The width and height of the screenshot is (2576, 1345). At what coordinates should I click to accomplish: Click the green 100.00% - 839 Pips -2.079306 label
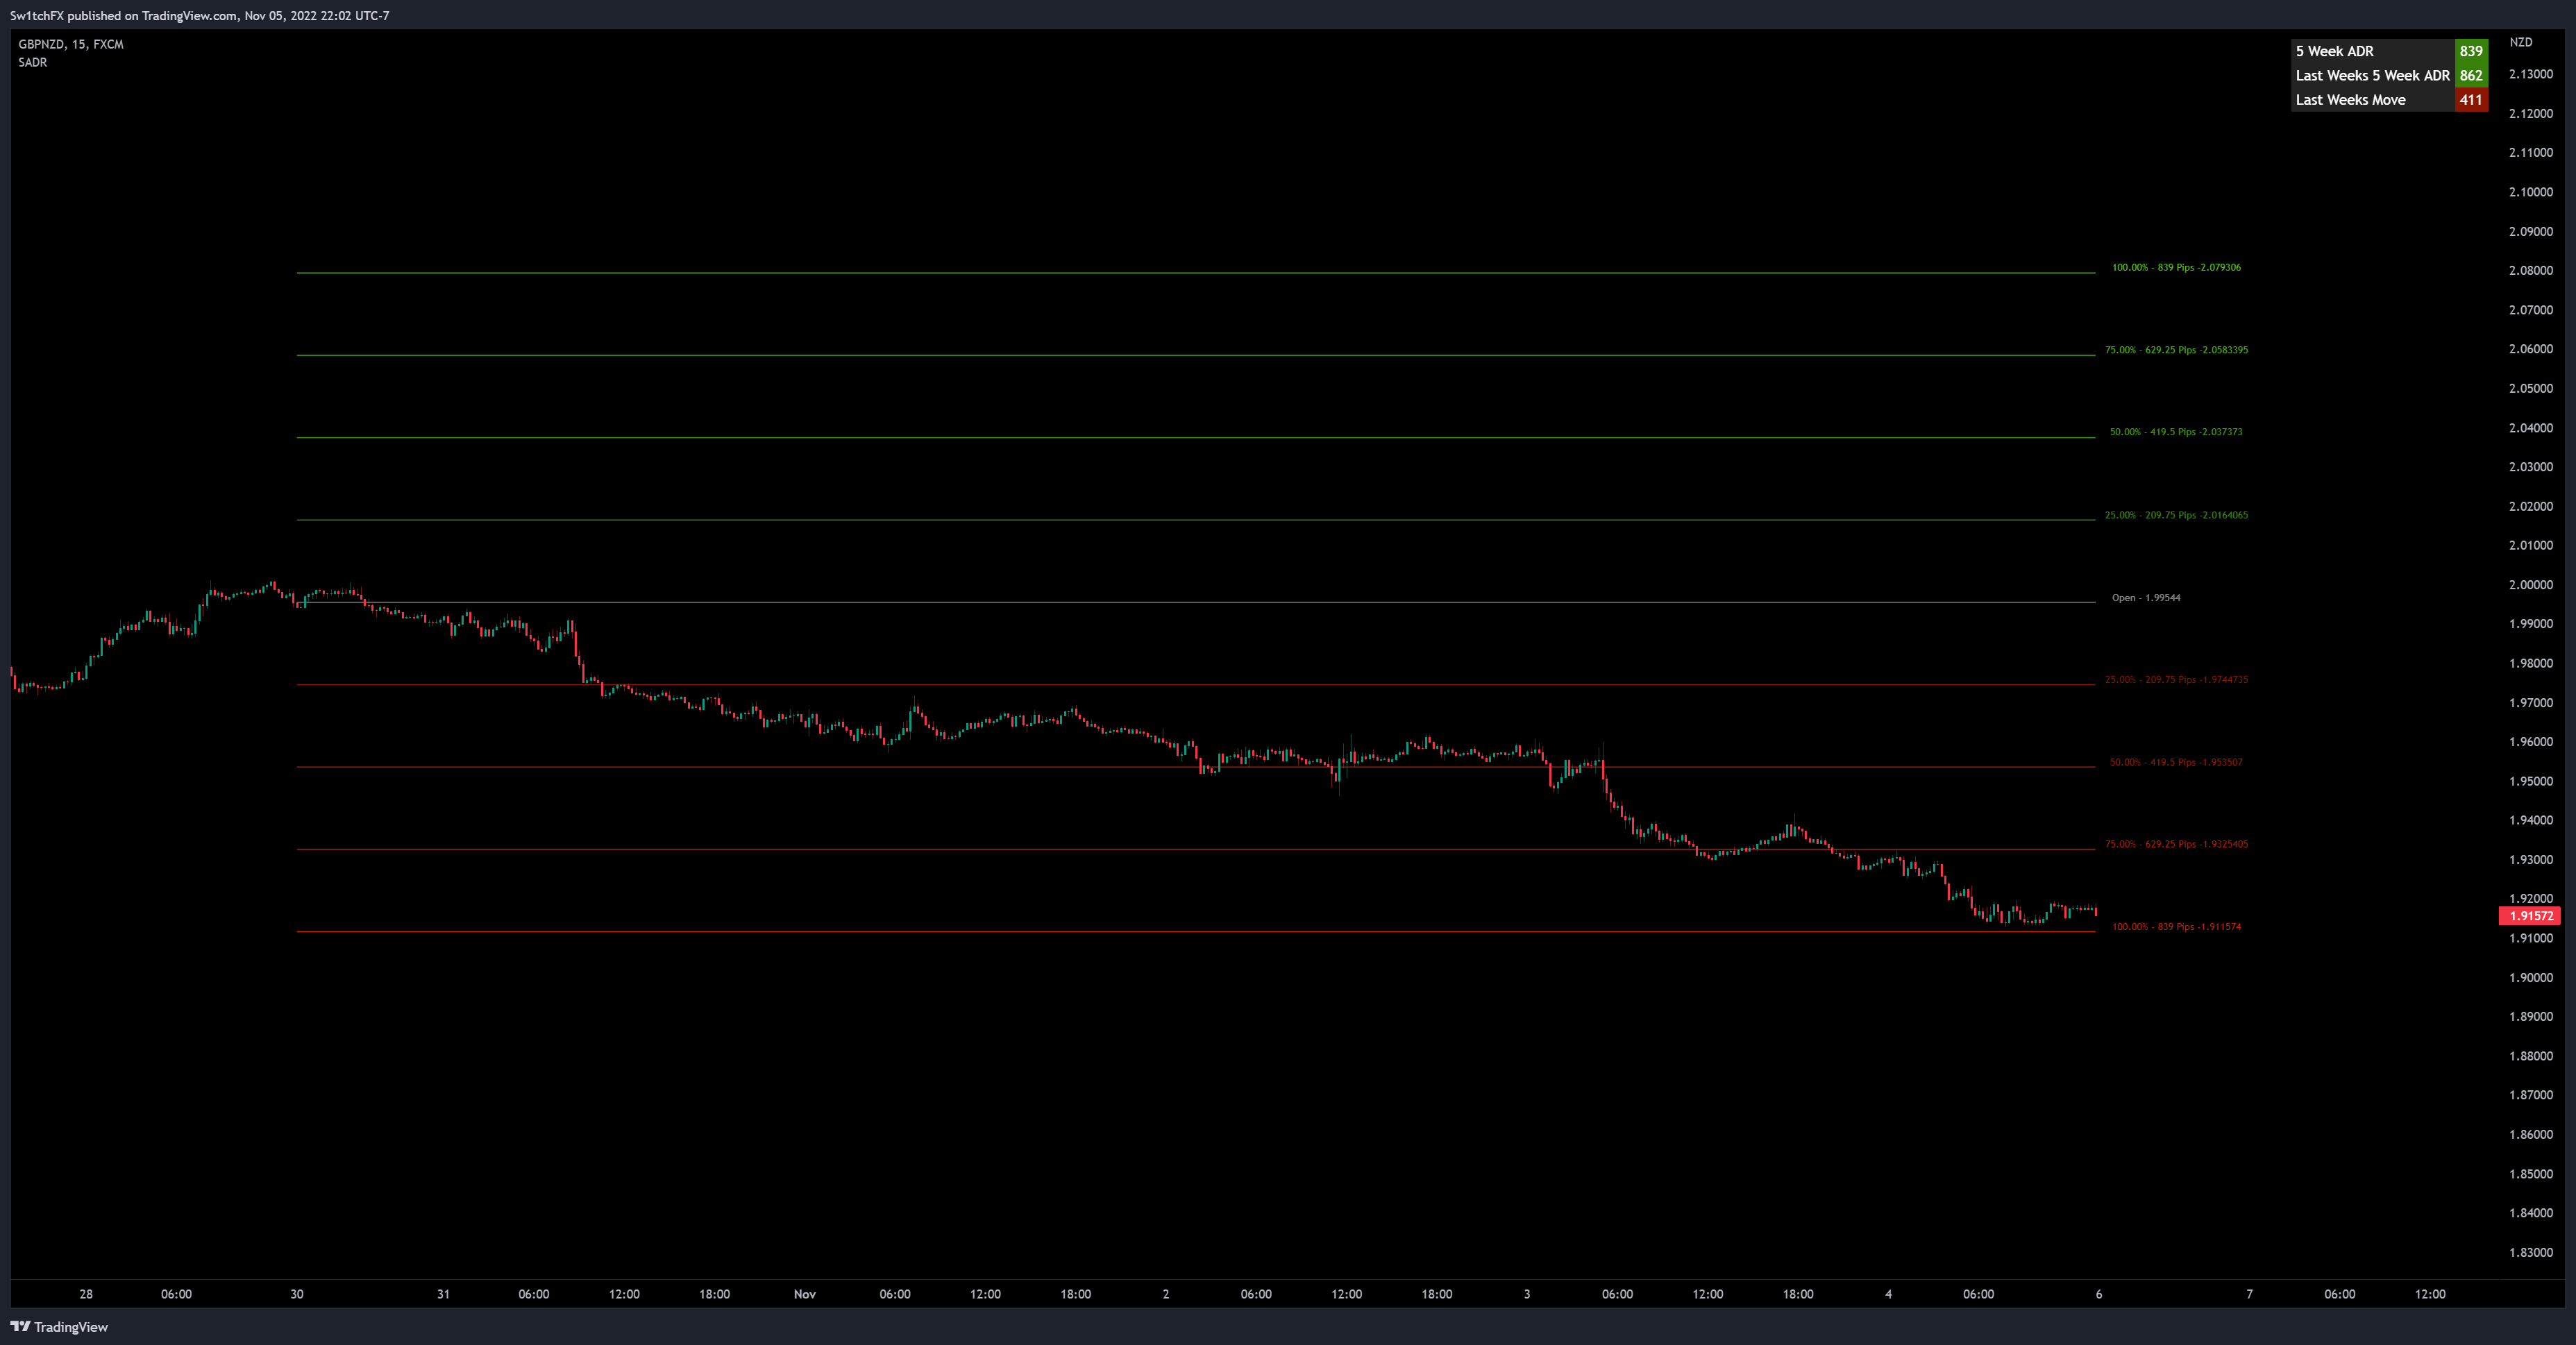(x=2176, y=268)
